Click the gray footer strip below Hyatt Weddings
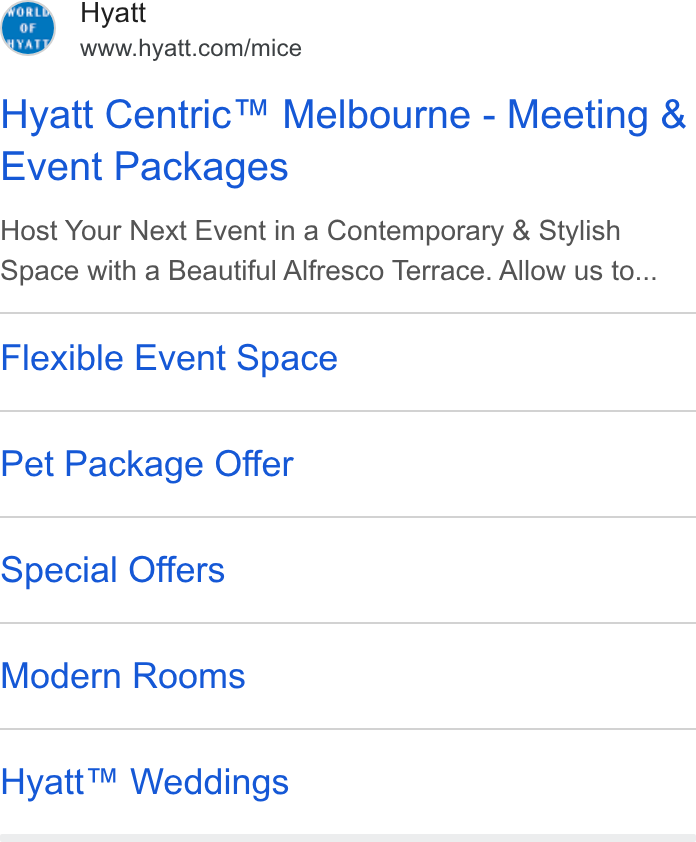696x842 pixels. pyautogui.click(x=348, y=838)
